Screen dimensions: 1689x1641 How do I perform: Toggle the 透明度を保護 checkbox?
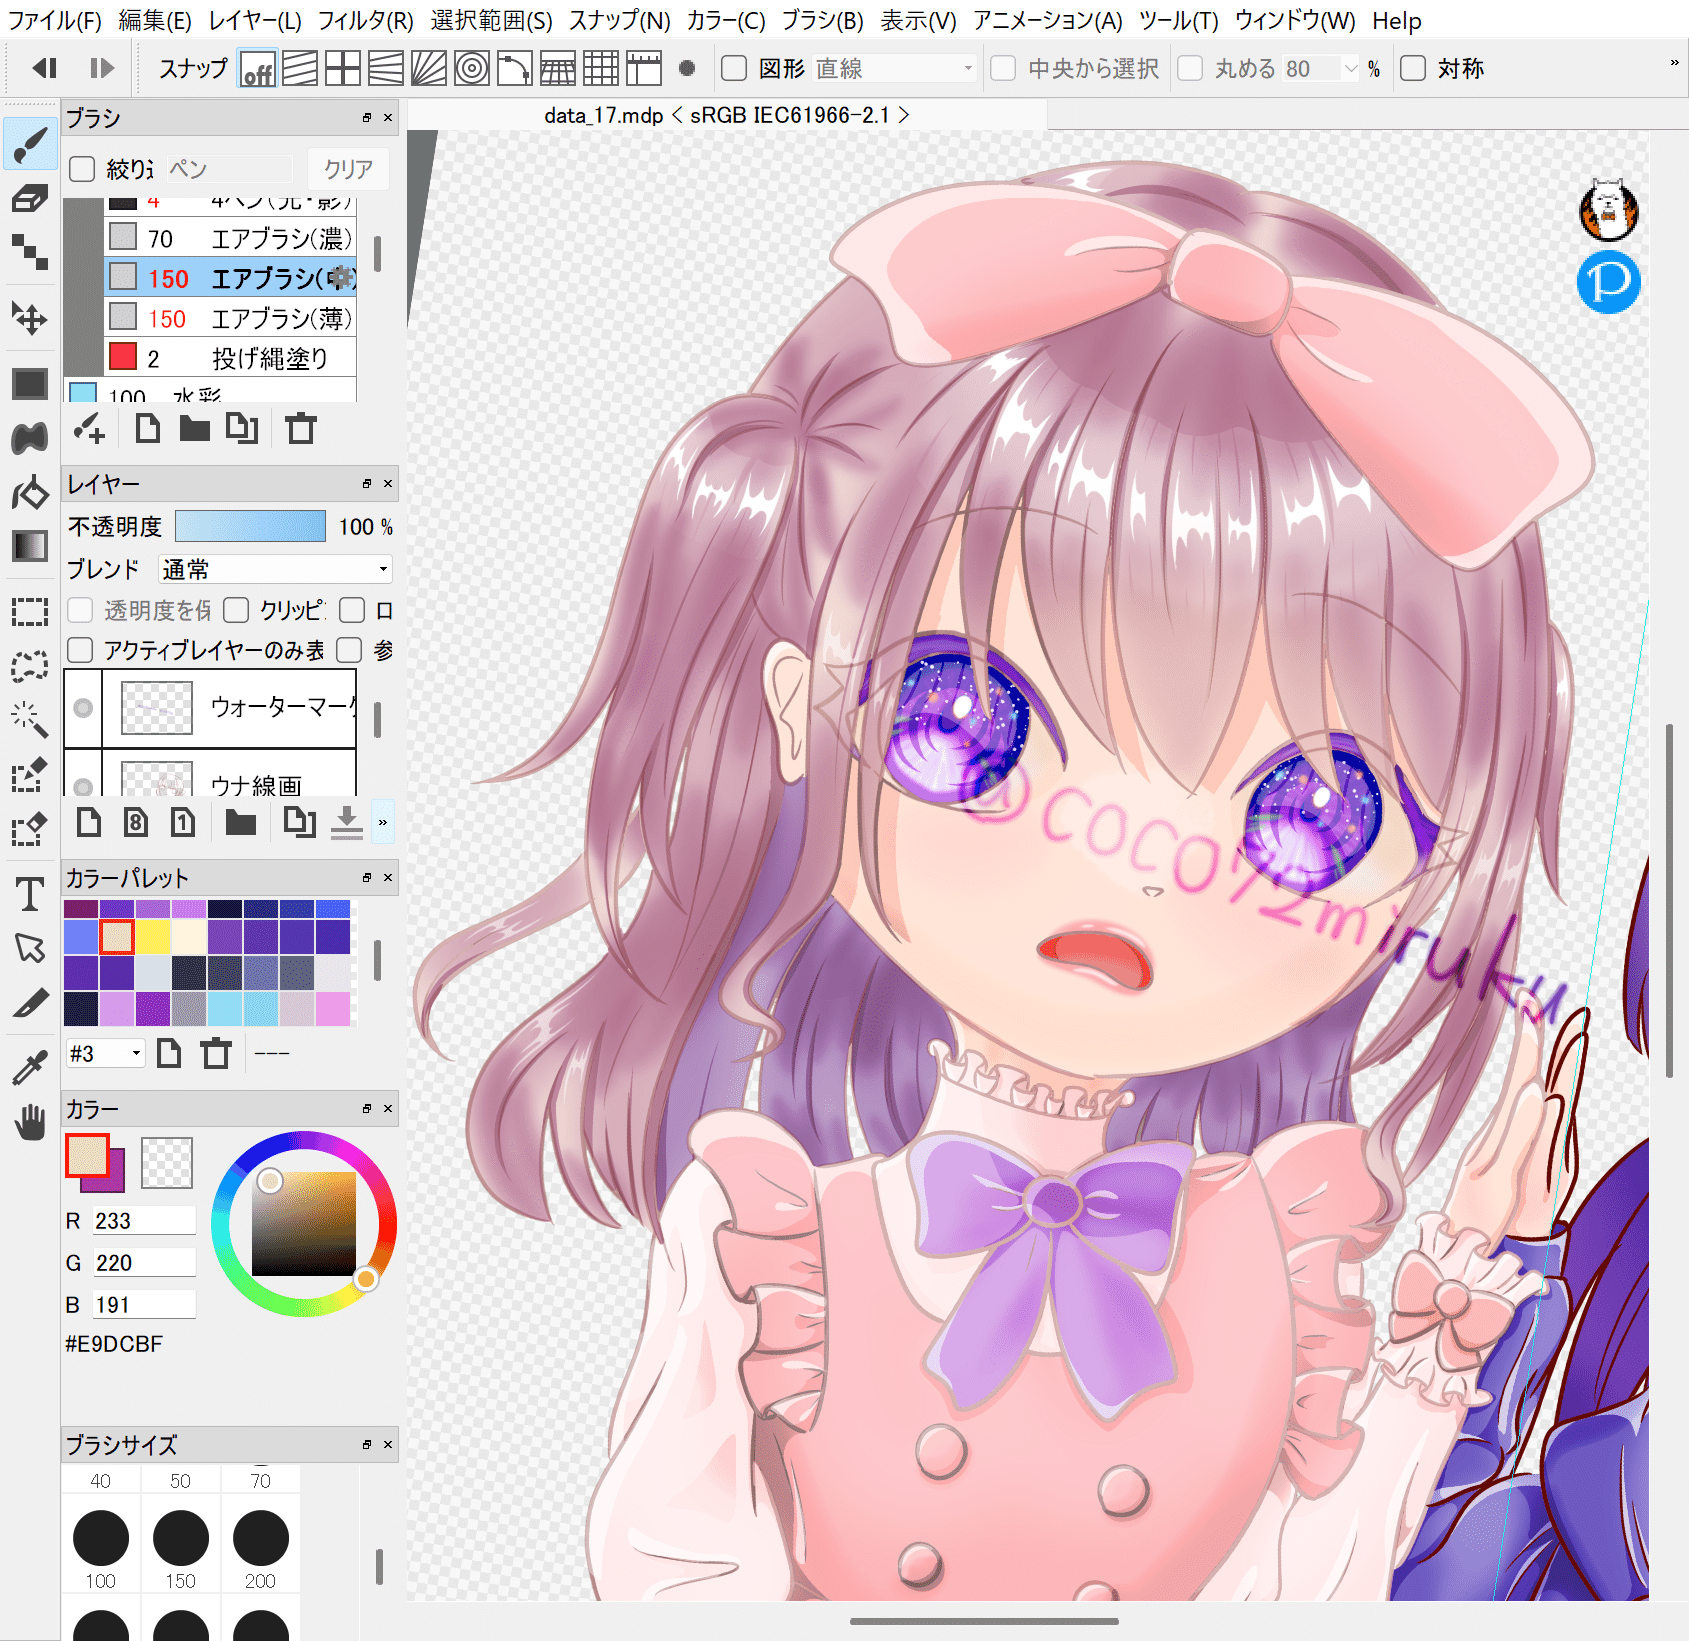point(80,610)
